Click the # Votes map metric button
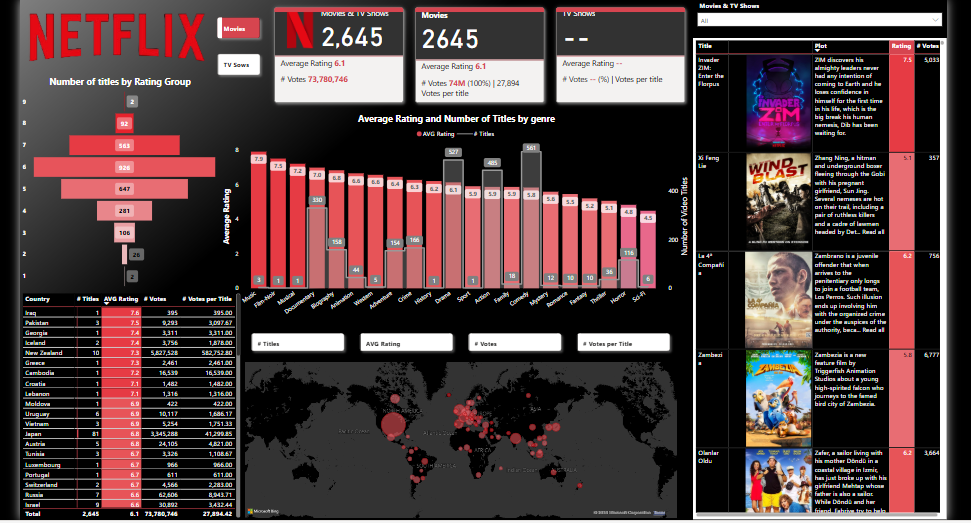Screen dimensions: 971x523 [x=515, y=343]
